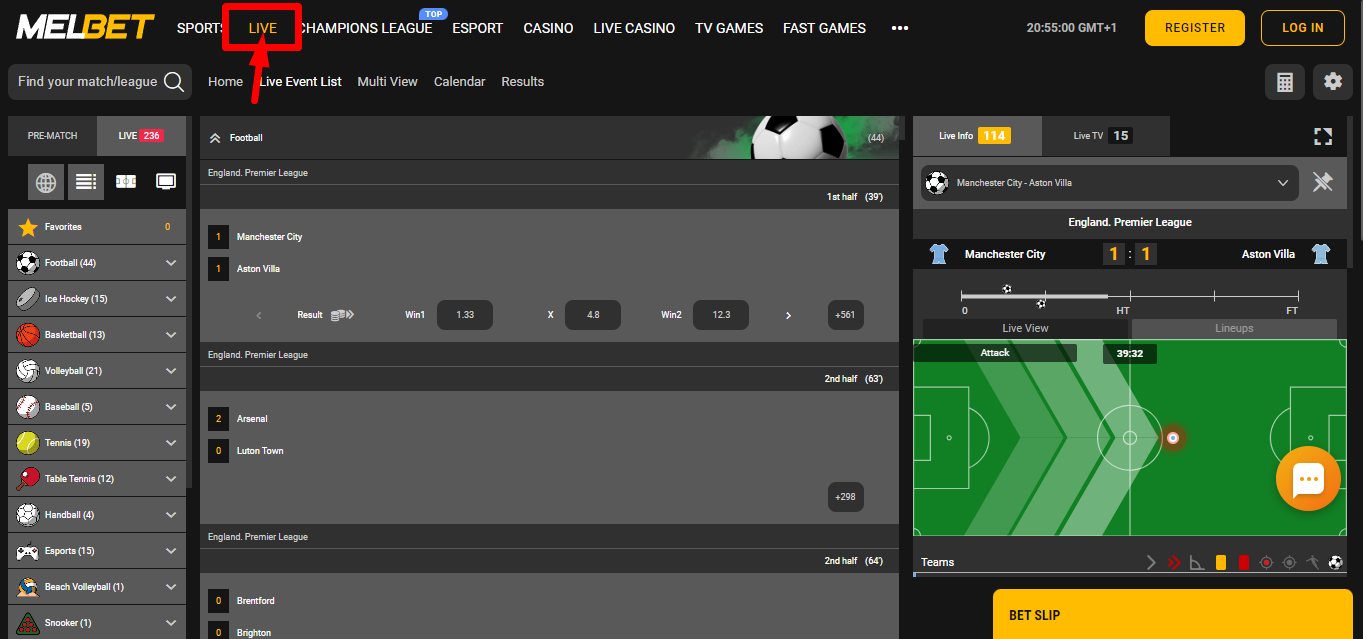1363x639 pixels.
Task: Click the pin icon beside match selector
Action: tap(1323, 182)
